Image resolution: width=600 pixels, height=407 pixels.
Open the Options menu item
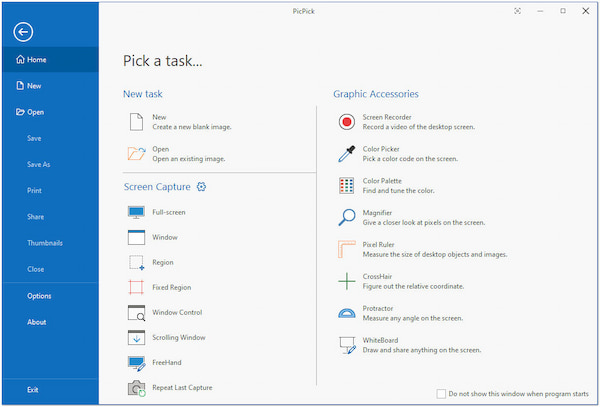tap(39, 296)
